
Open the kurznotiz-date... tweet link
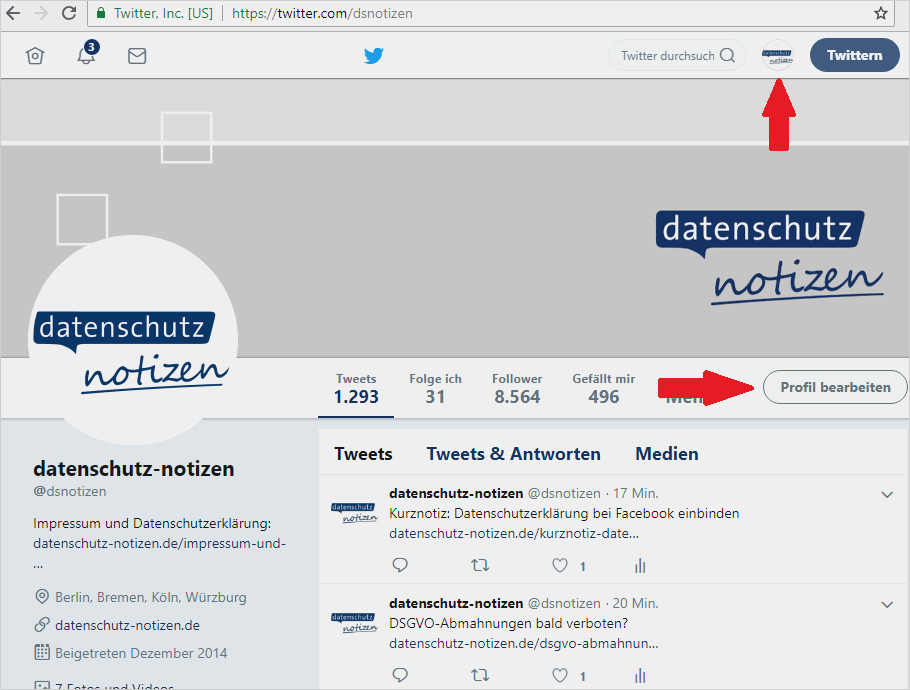coord(514,534)
